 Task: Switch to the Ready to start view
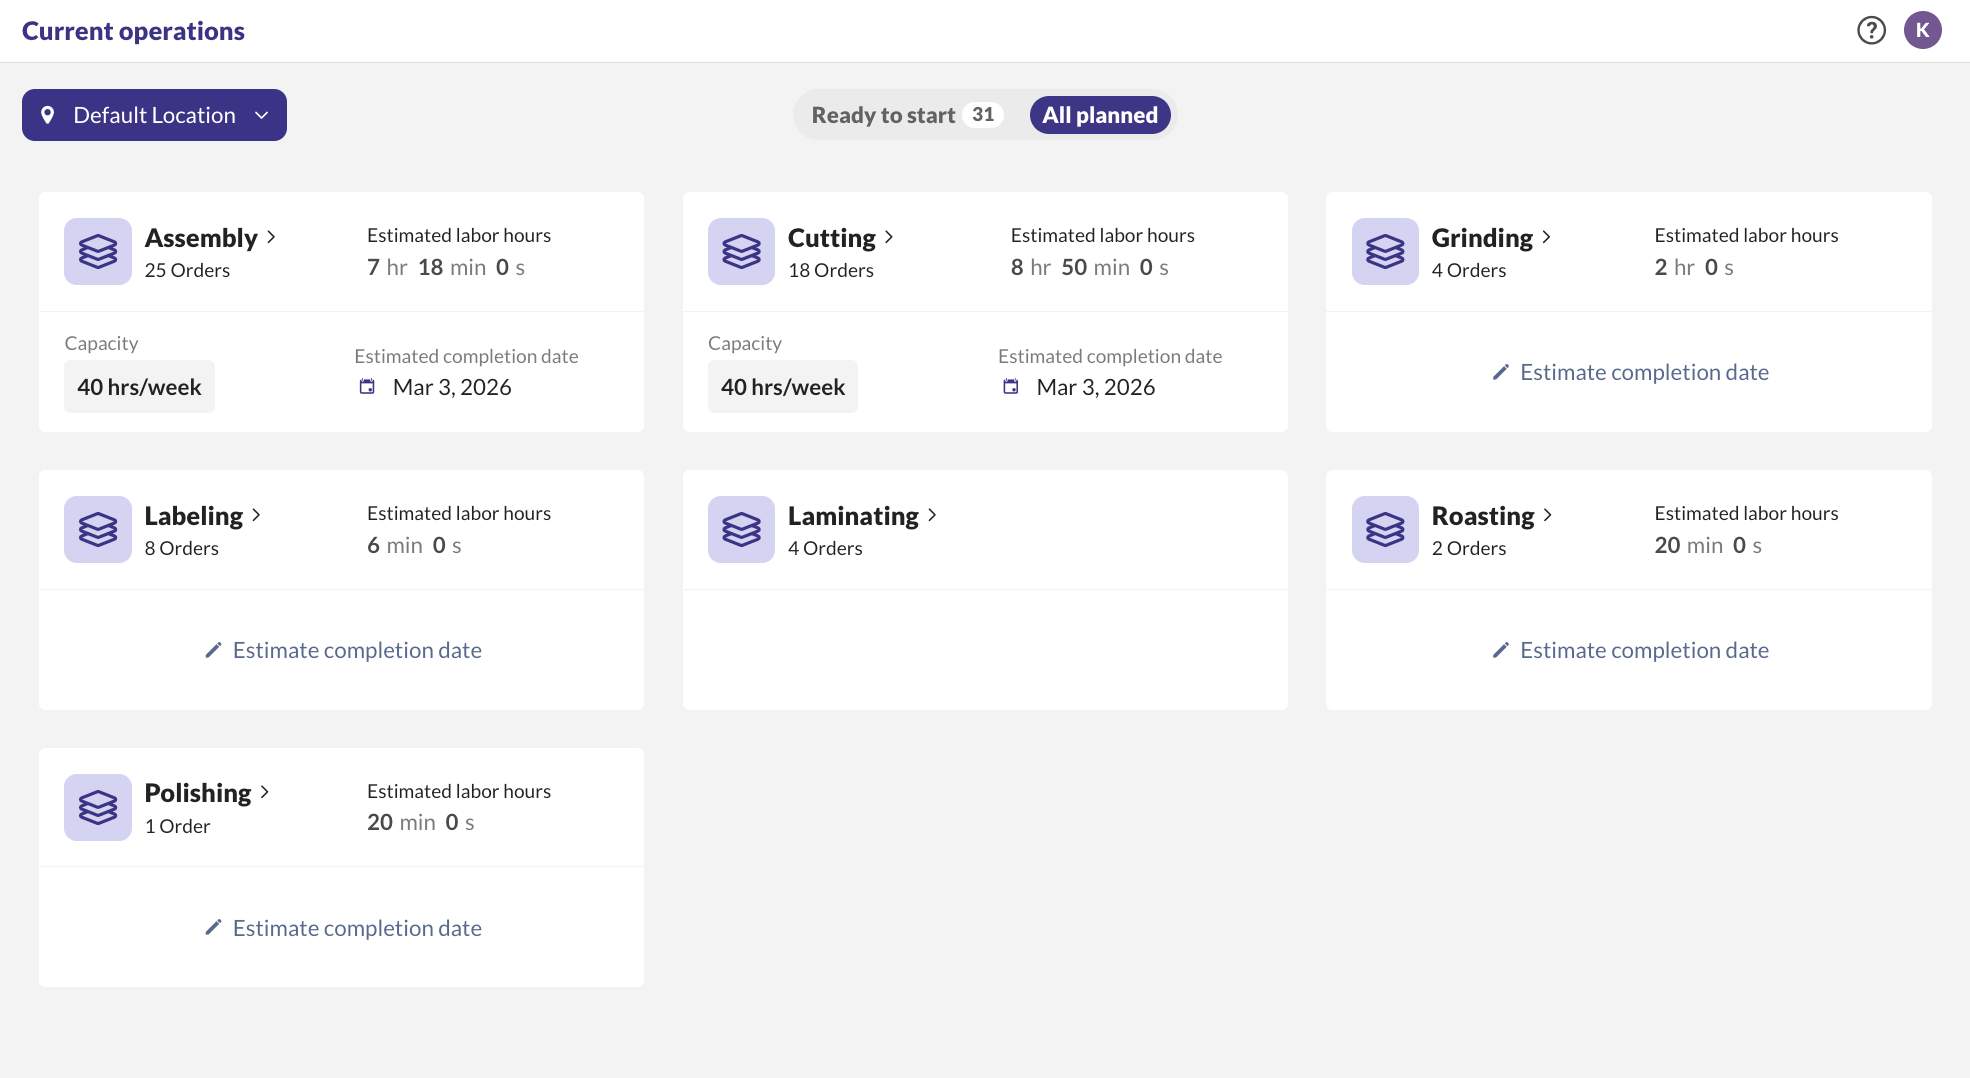coord(905,115)
